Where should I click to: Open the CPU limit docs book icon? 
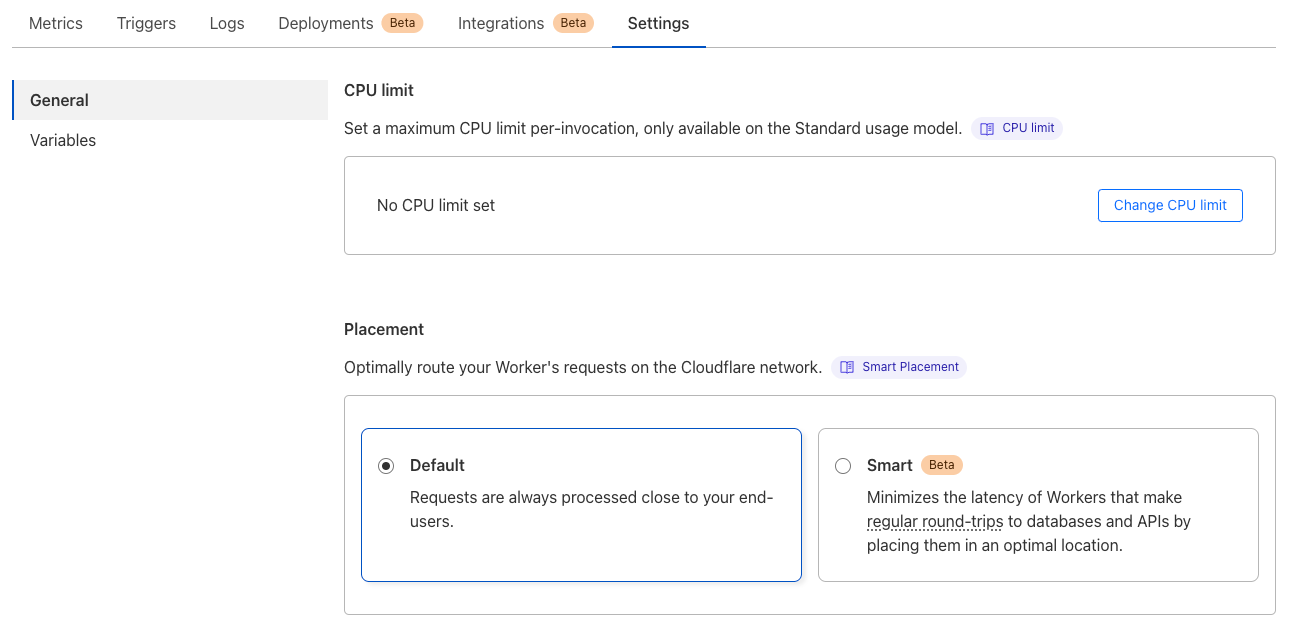pyautogui.click(x=987, y=129)
